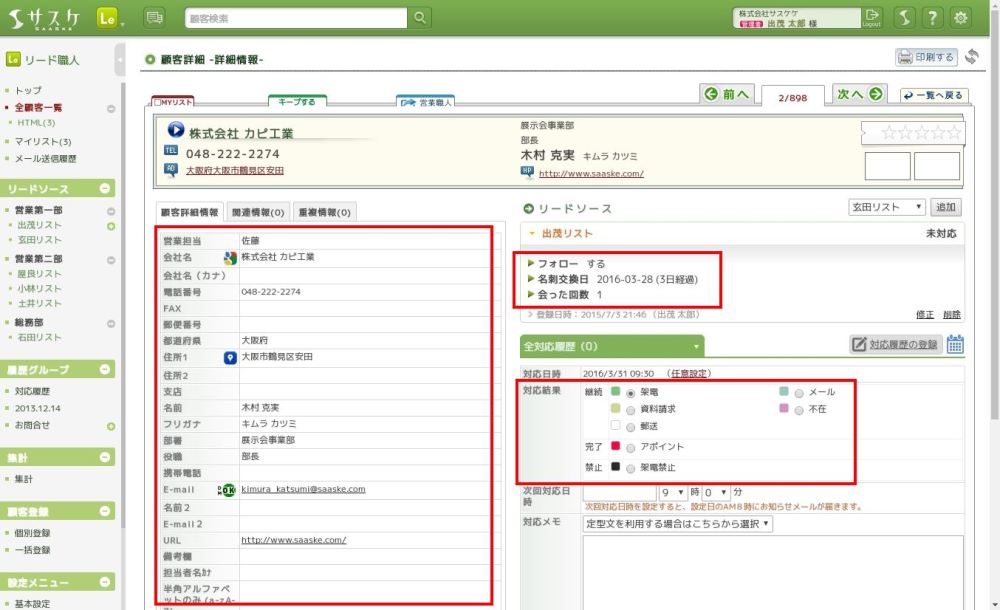Open the 玄田リスト lead source dropdown

click(886, 207)
